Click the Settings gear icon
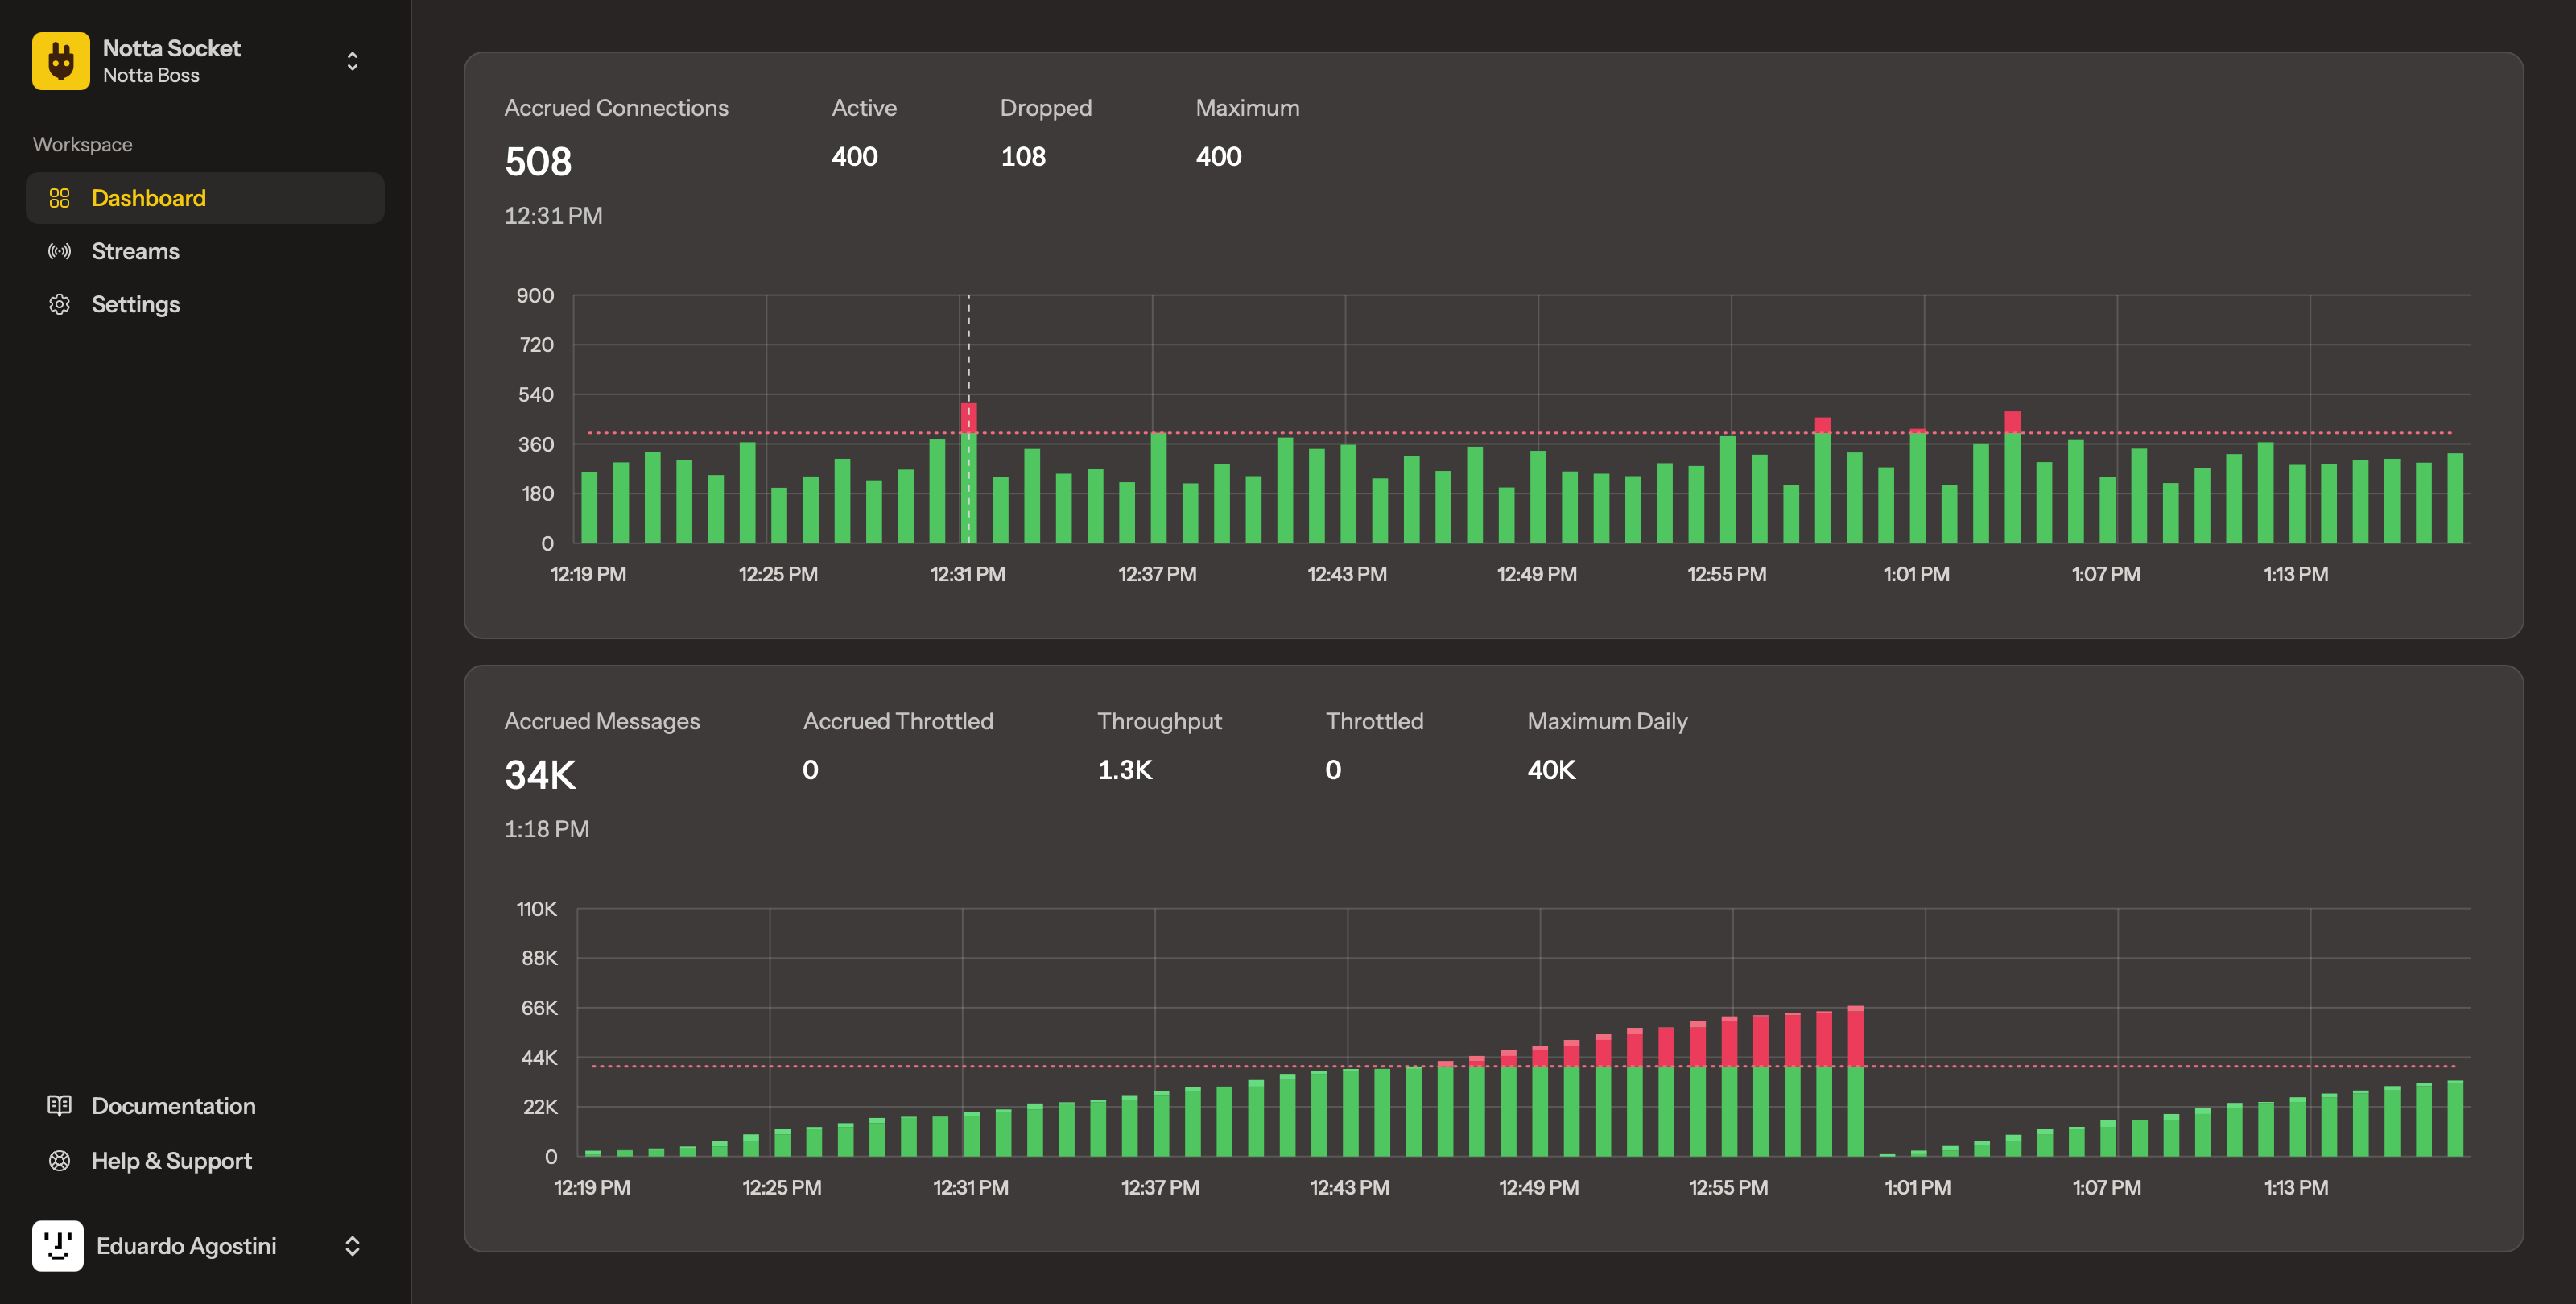 [x=59, y=304]
